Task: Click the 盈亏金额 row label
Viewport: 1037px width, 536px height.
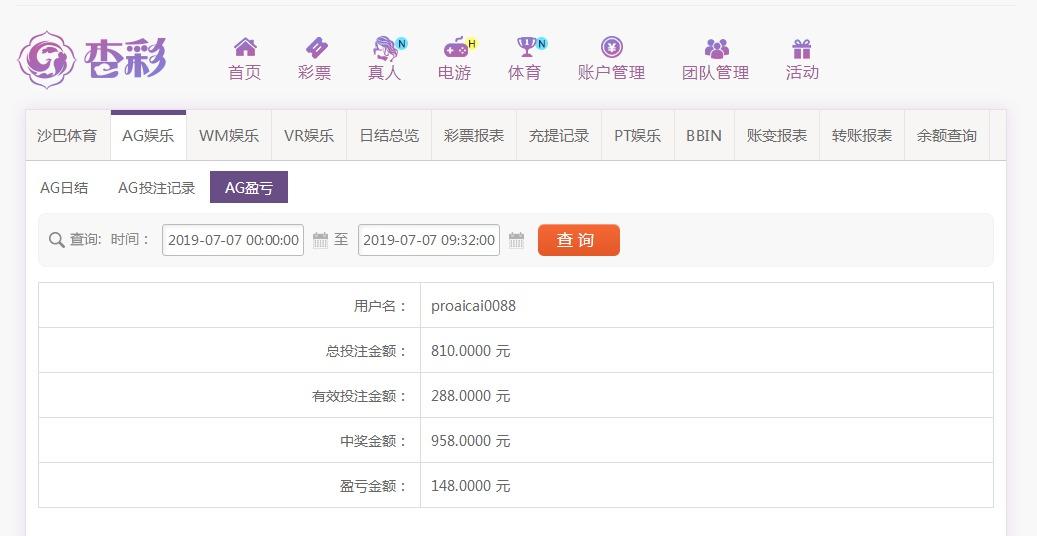Action: [x=373, y=486]
